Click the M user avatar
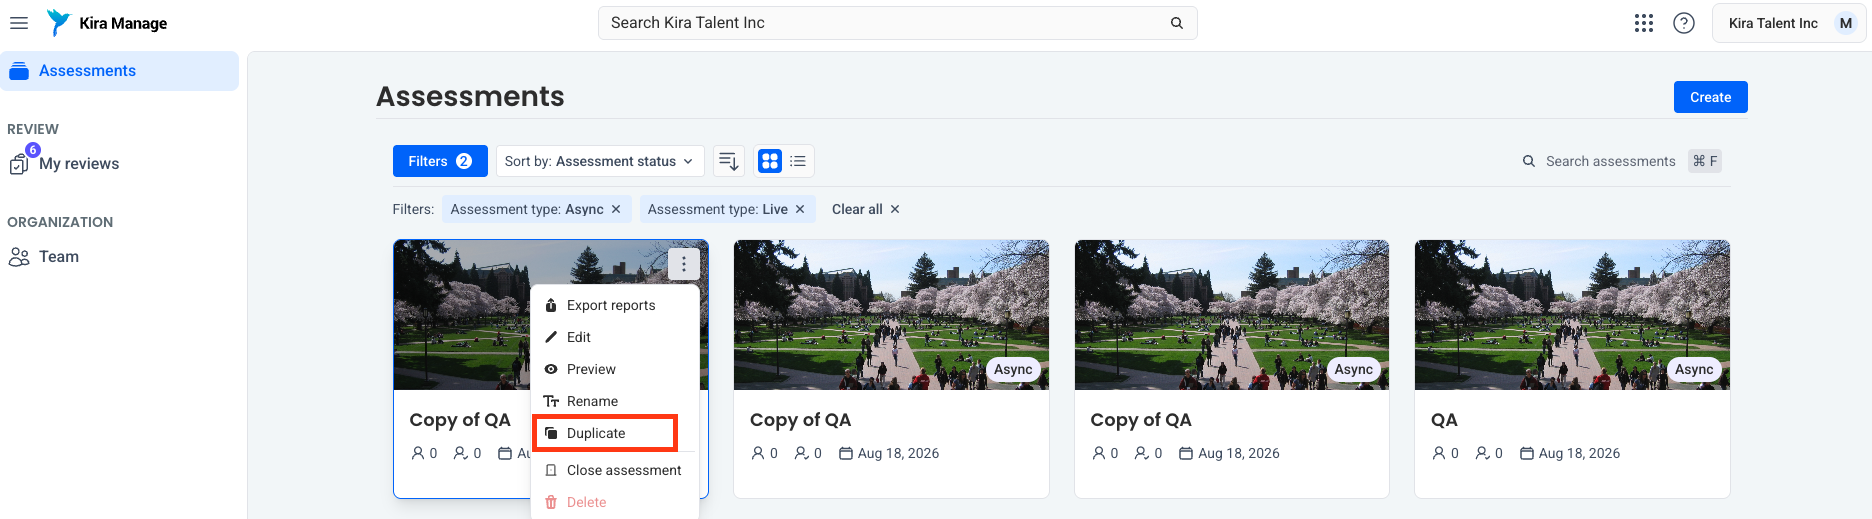Viewport: 1872px width, 519px height. coord(1846,23)
